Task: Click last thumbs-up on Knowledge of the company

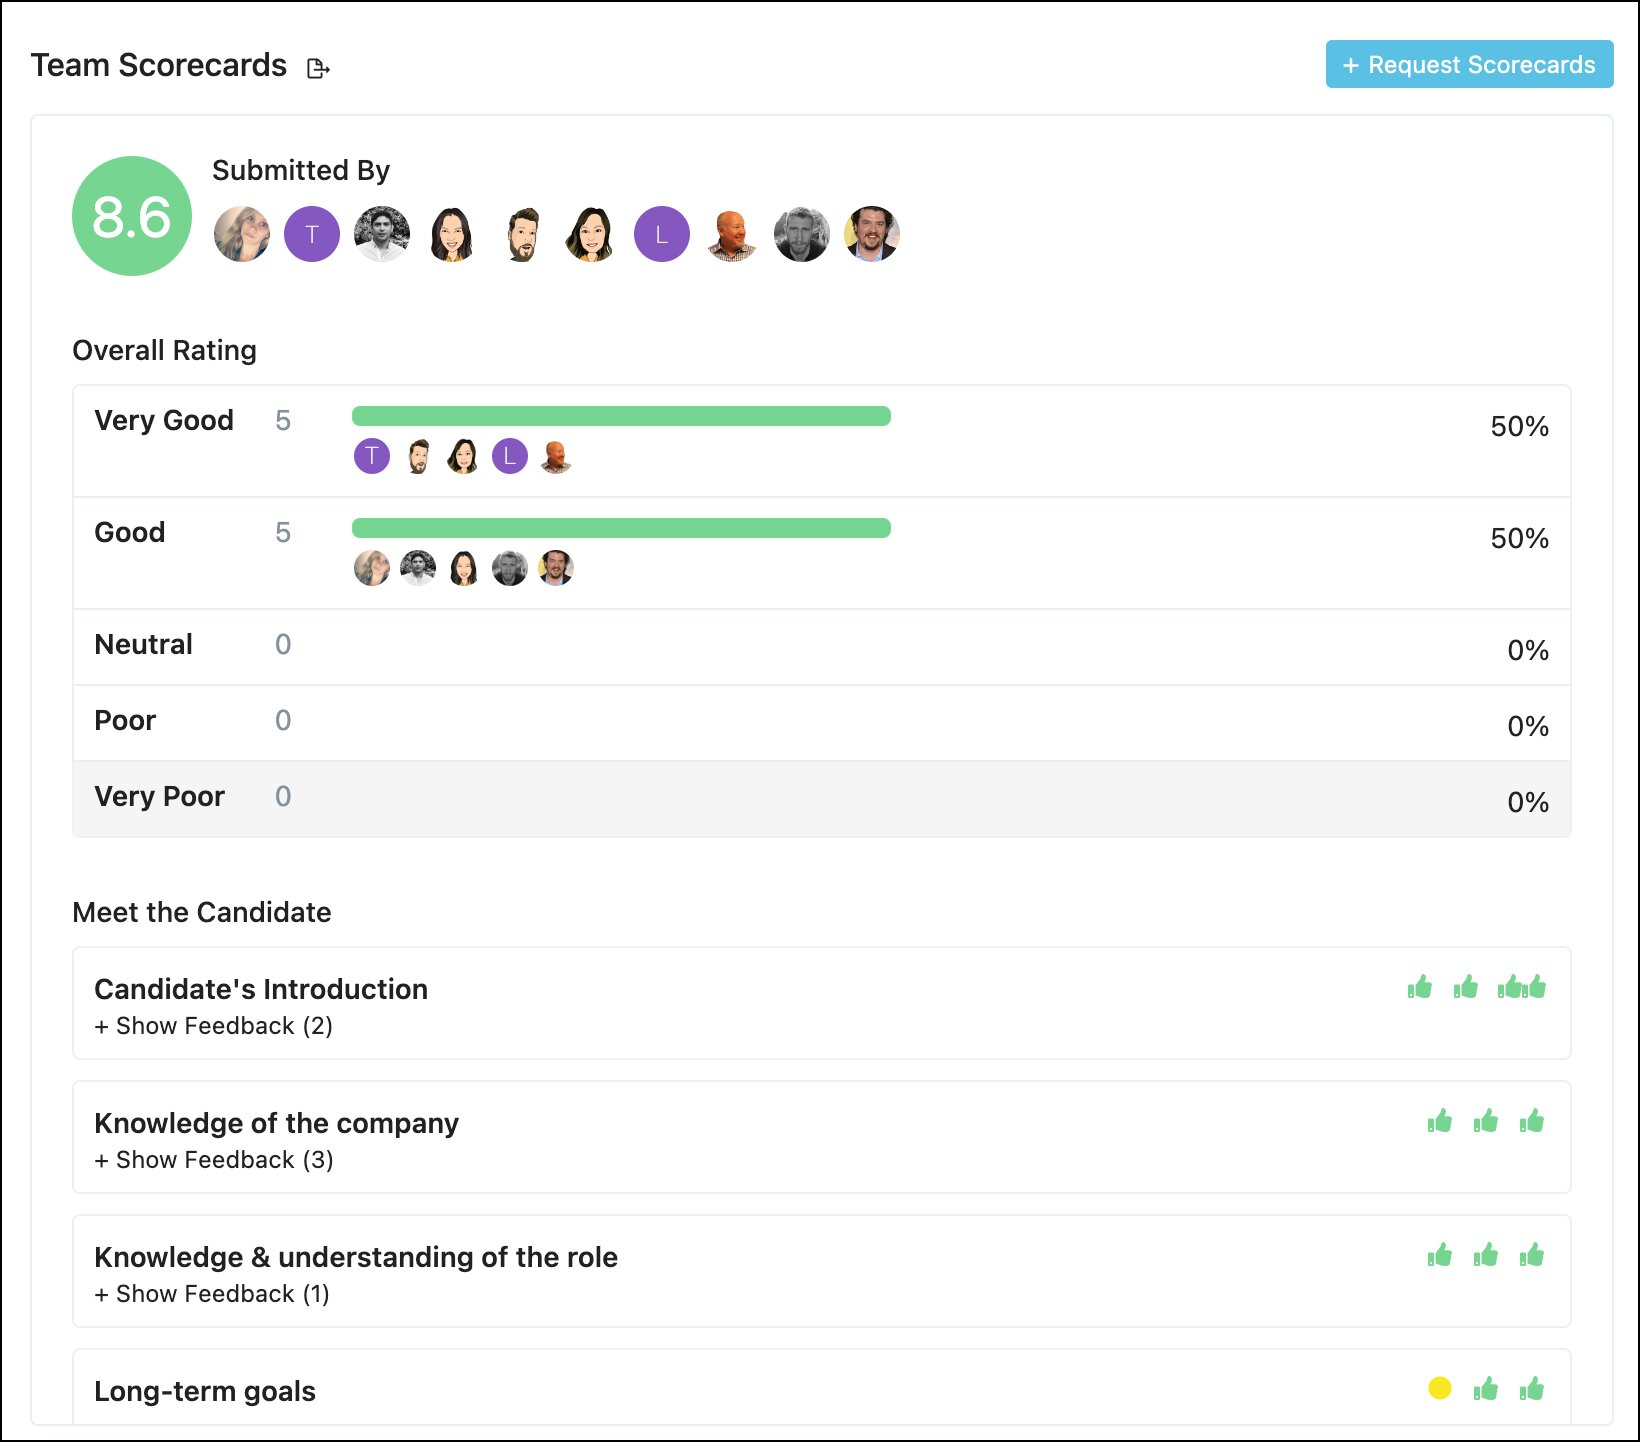Action: (x=1531, y=1121)
